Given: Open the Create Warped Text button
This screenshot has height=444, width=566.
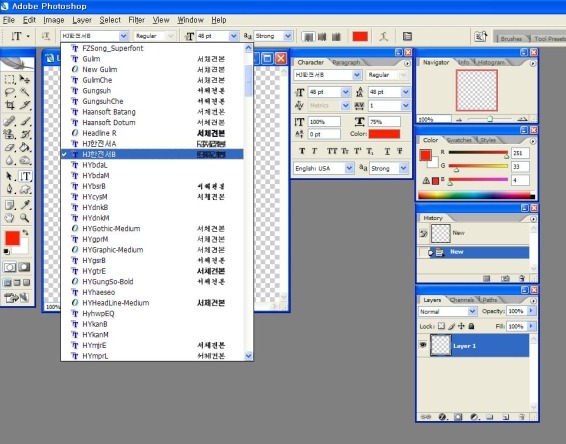Looking at the screenshot, I should pos(384,36).
